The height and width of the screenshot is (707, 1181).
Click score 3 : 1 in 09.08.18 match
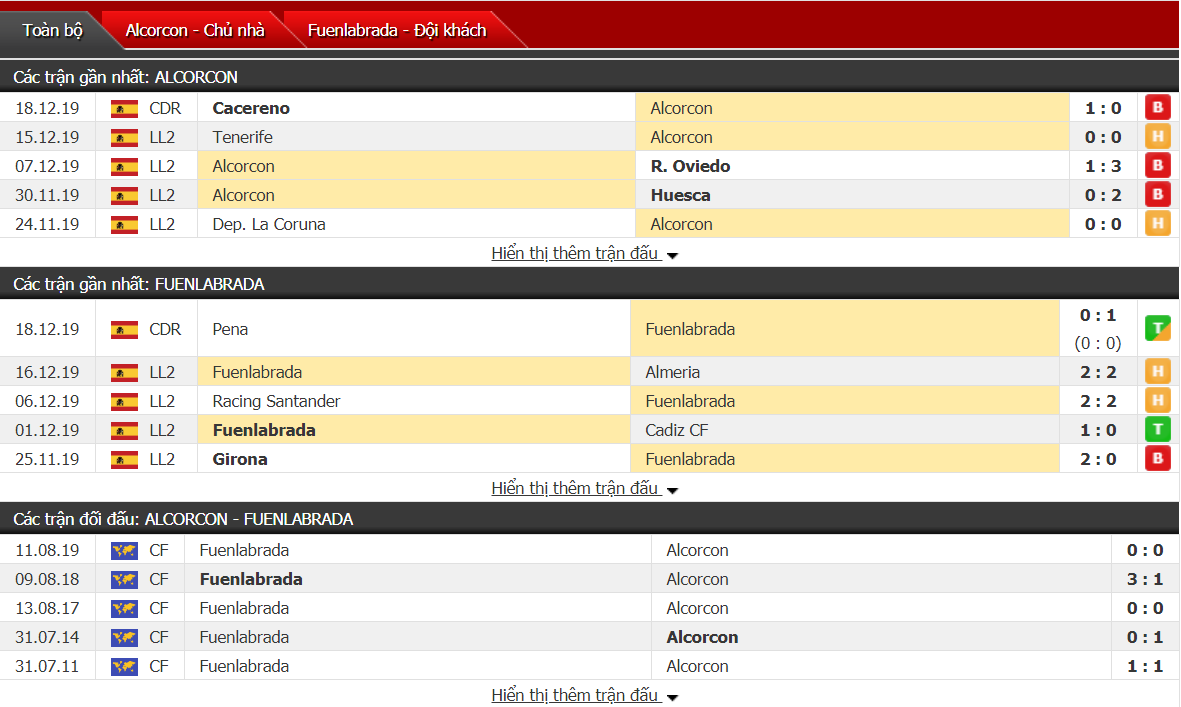coord(1145,579)
